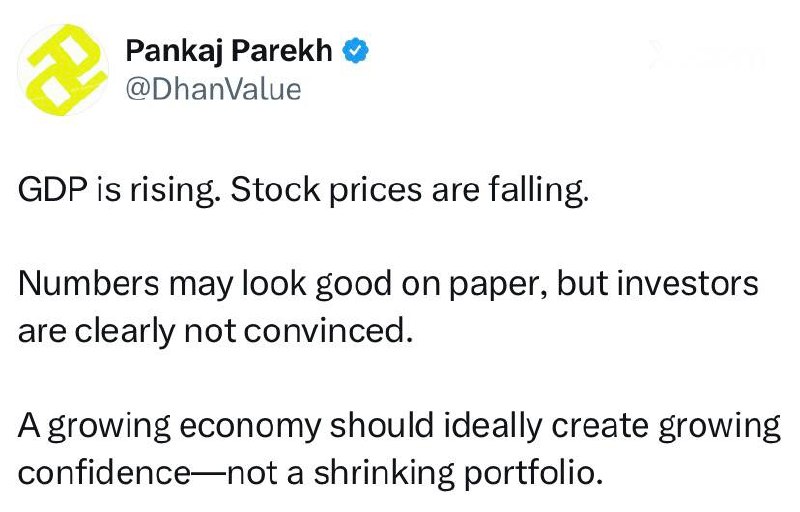This screenshot has width=800, height=512.
Task: Click the line ending 'shrinking portfolio.'
Action: [x=310, y=472]
